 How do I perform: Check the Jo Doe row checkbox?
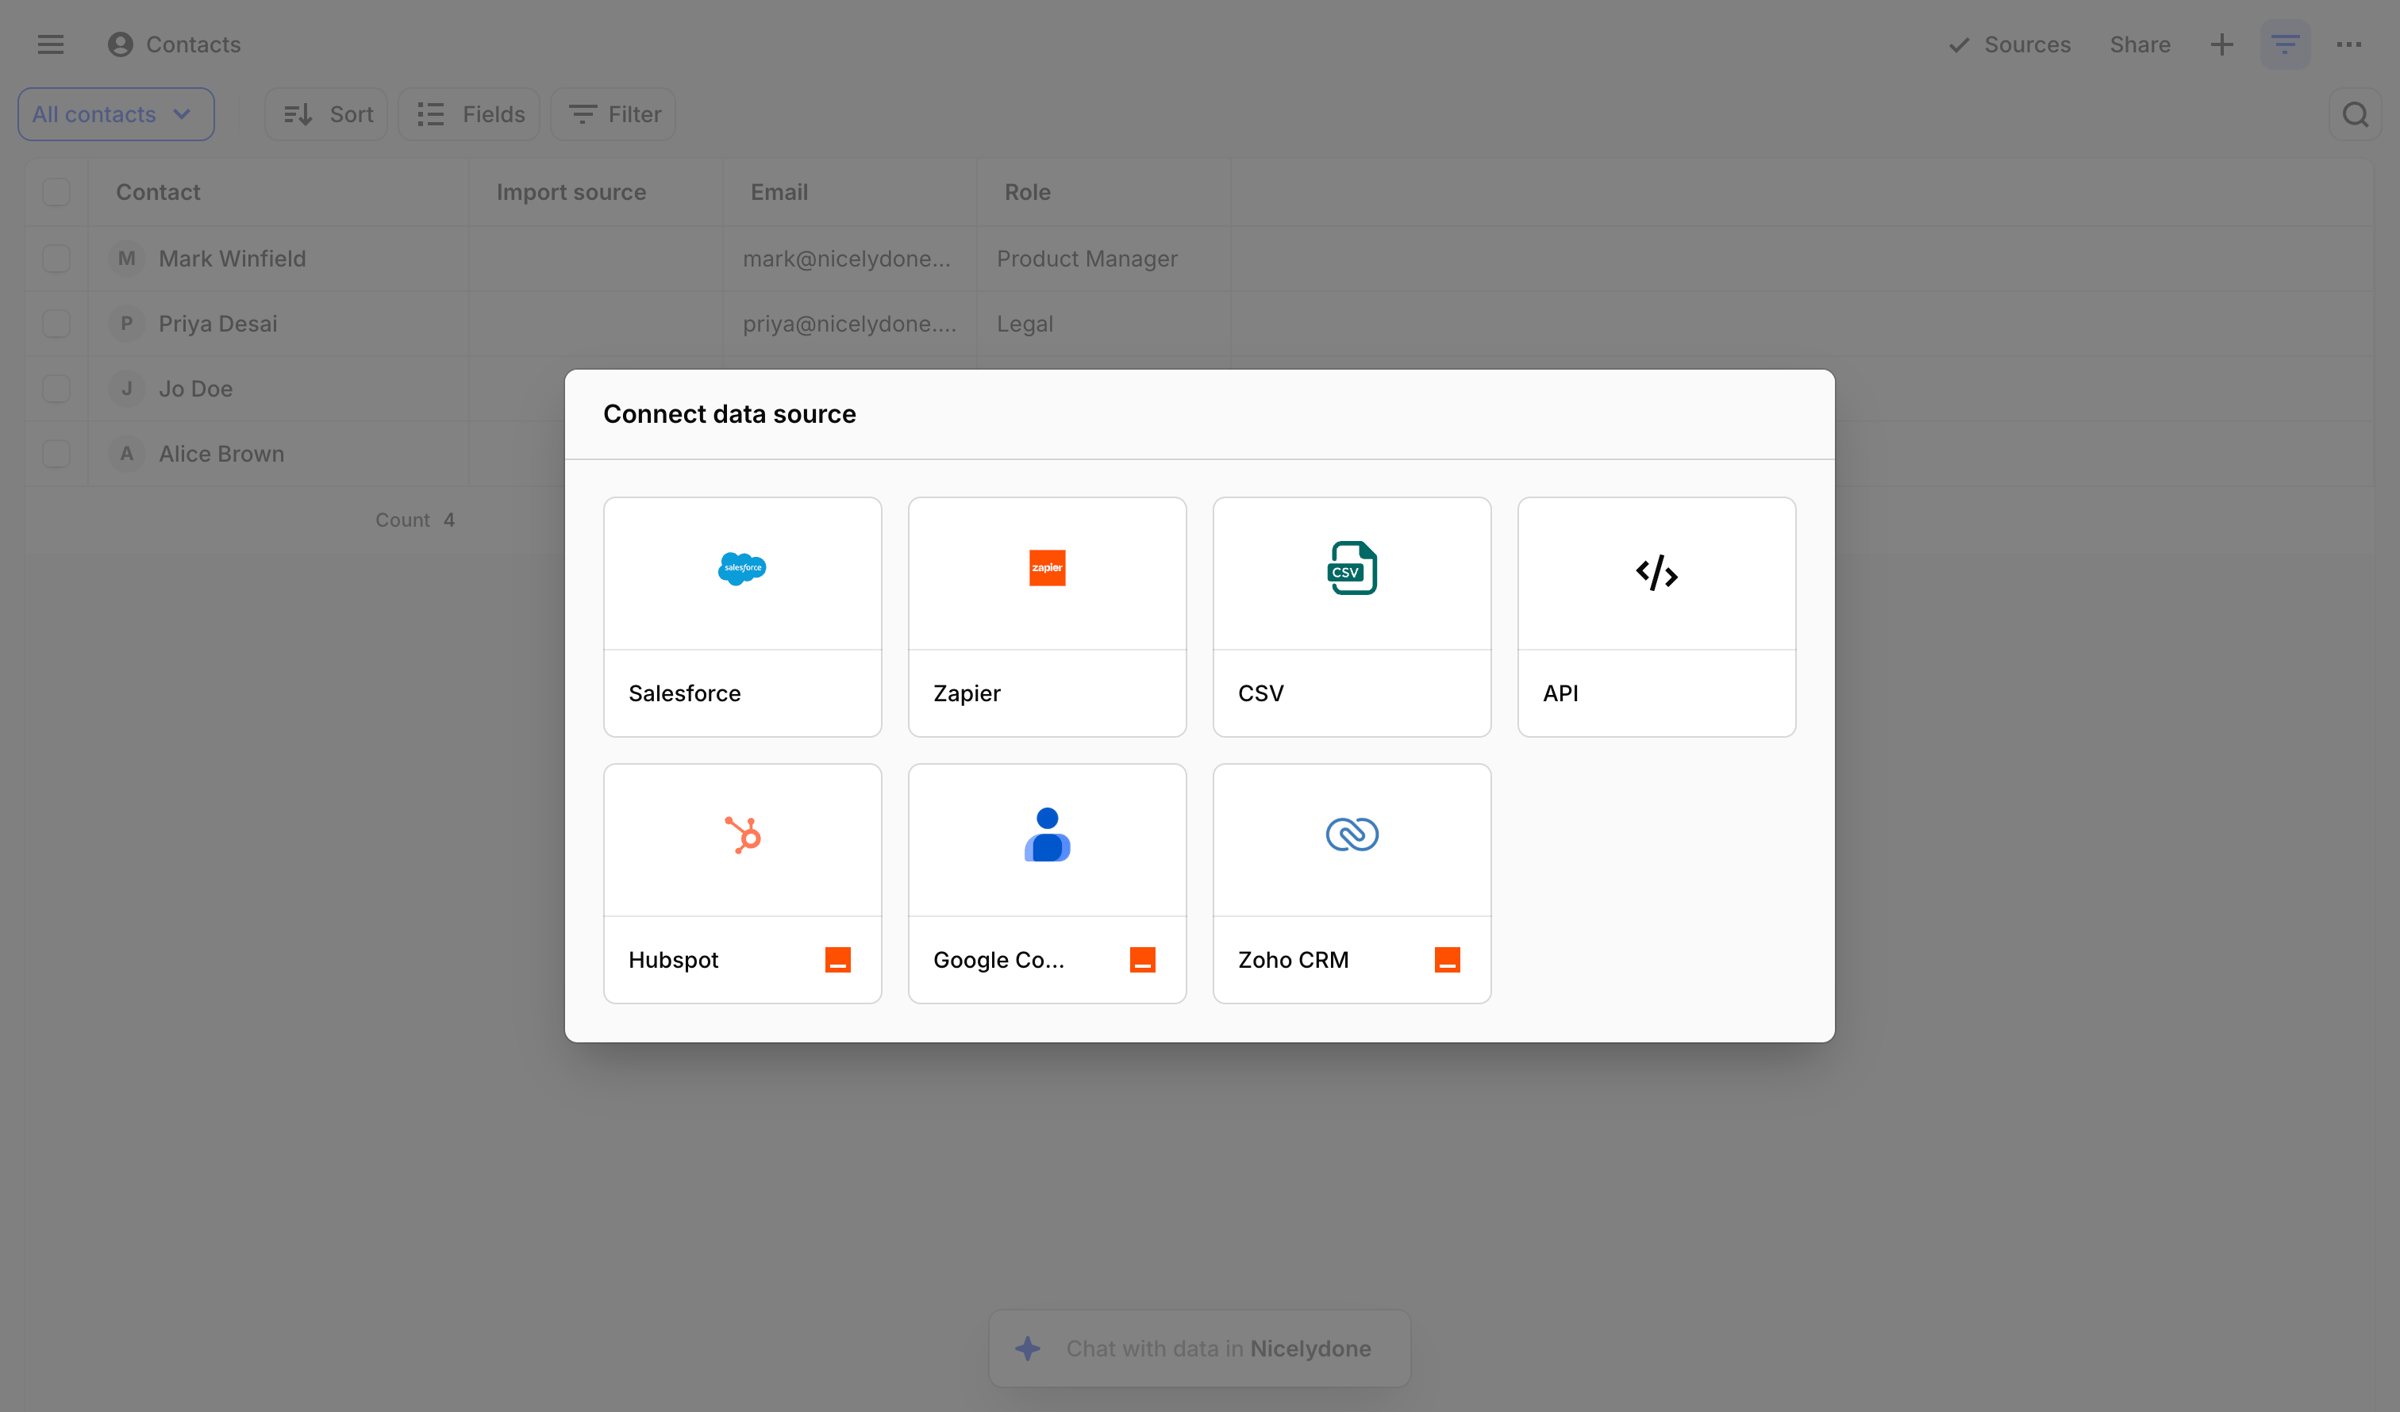[x=56, y=389]
